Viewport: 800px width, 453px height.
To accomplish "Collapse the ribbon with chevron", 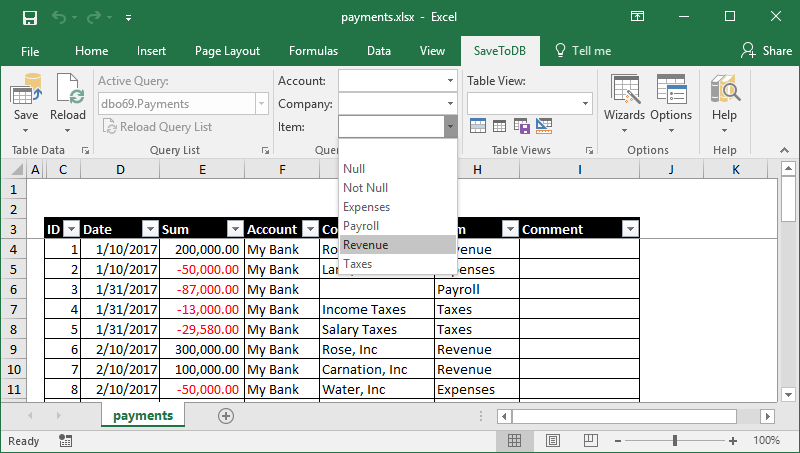I will coord(784,150).
